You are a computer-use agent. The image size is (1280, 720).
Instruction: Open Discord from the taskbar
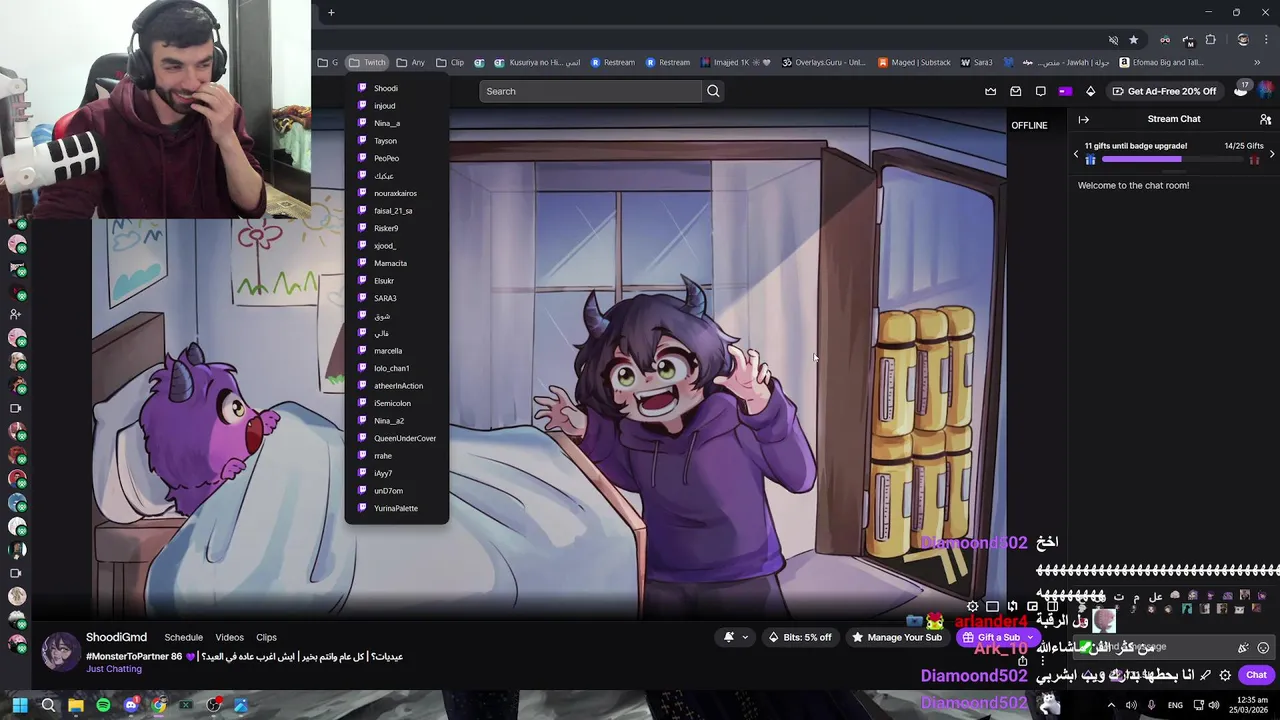(x=131, y=705)
